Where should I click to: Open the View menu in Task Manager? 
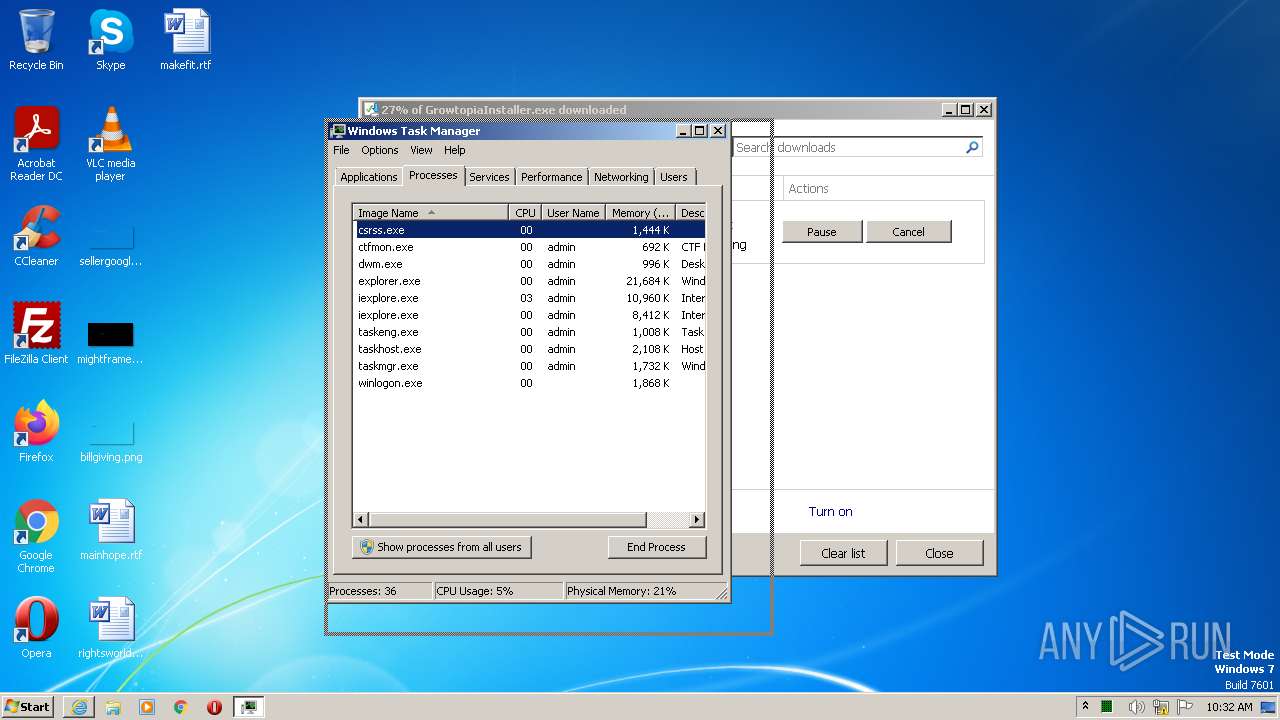coord(421,150)
